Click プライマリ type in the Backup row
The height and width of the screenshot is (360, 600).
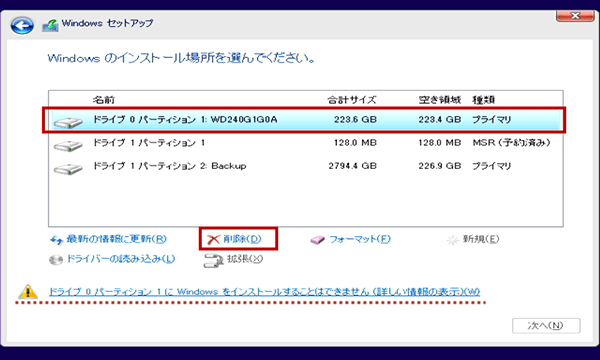492,166
